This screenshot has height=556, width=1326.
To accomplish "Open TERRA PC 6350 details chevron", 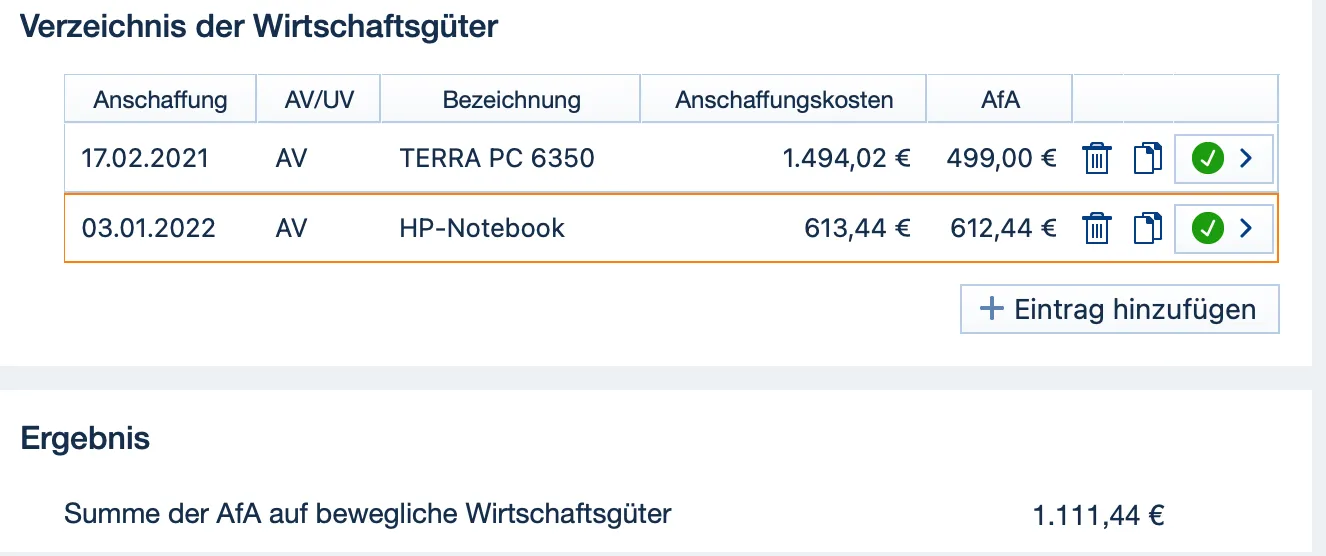I will (1246, 159).
